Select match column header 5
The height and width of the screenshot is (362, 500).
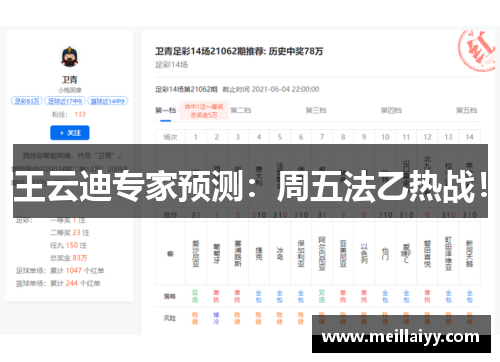(280, 137)
